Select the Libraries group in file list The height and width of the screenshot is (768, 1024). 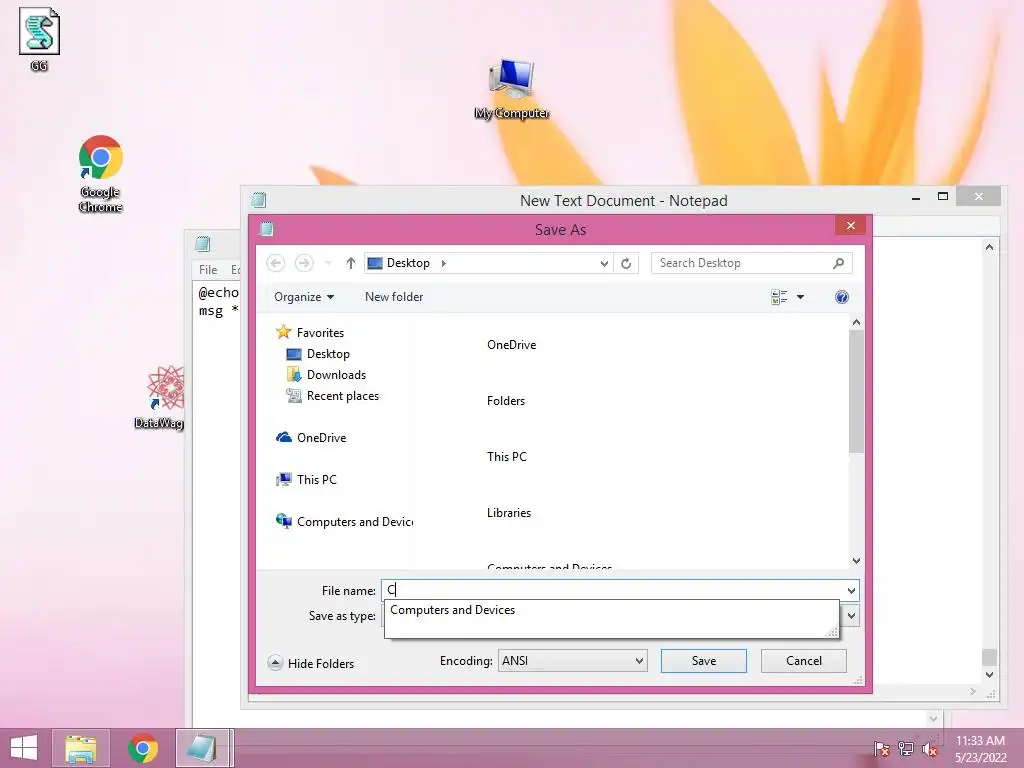tap(509, 513)
